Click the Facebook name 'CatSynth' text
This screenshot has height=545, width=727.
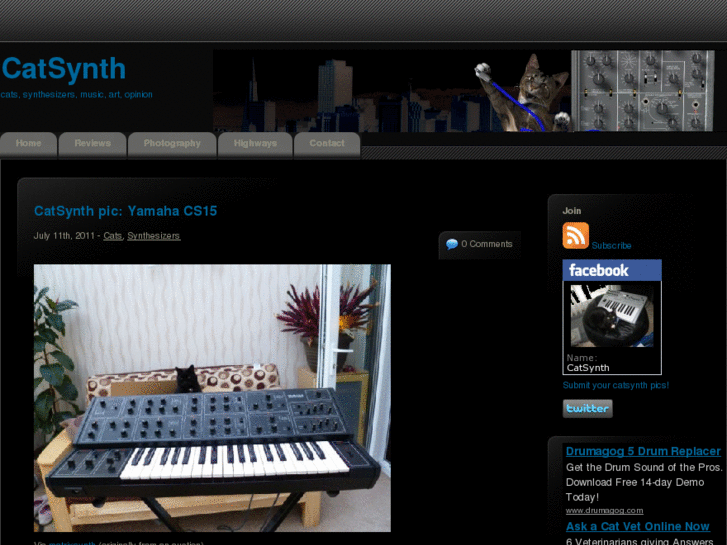click(588, 368)
